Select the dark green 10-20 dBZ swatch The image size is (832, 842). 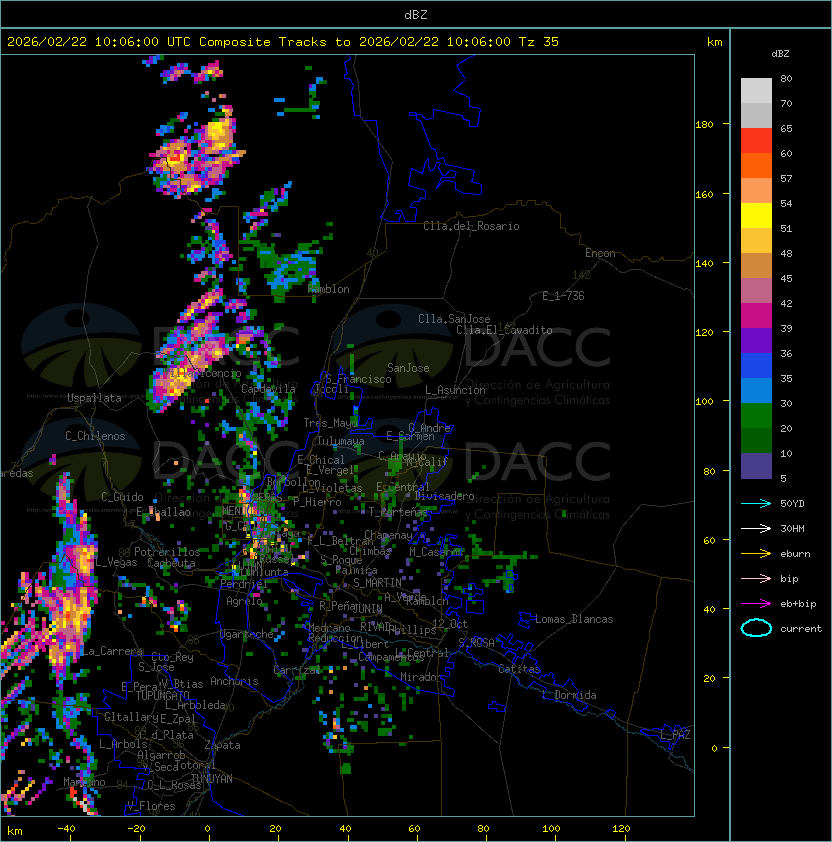(x=756, y=441)
